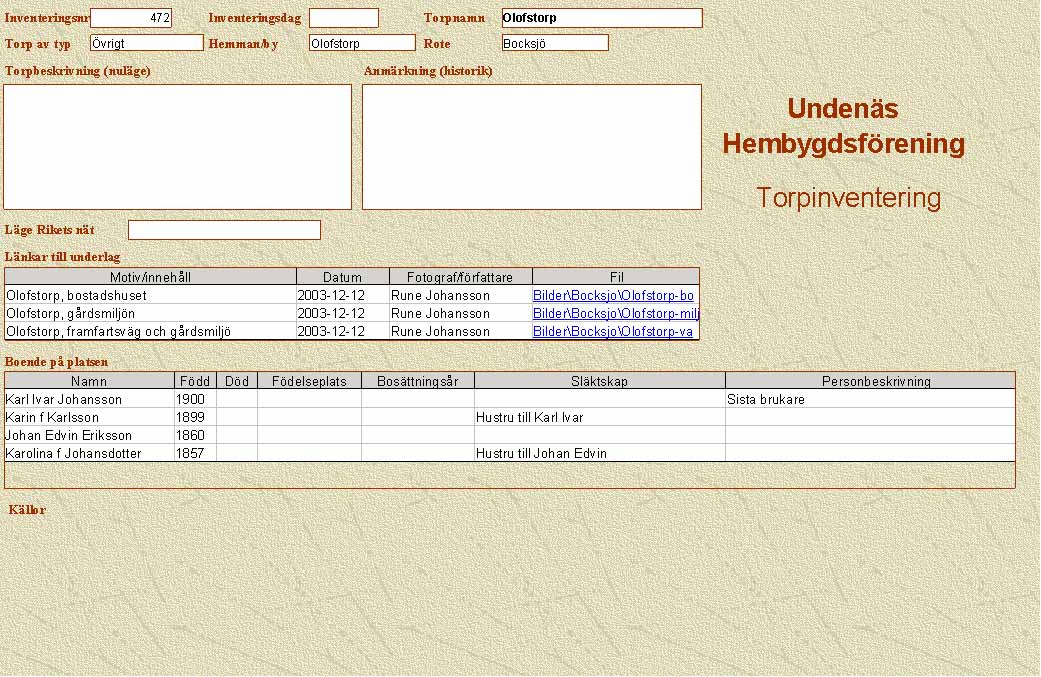Select the Karl Ivar Johansson name cell
1041x677 pixels.
(x=88, y=400)
